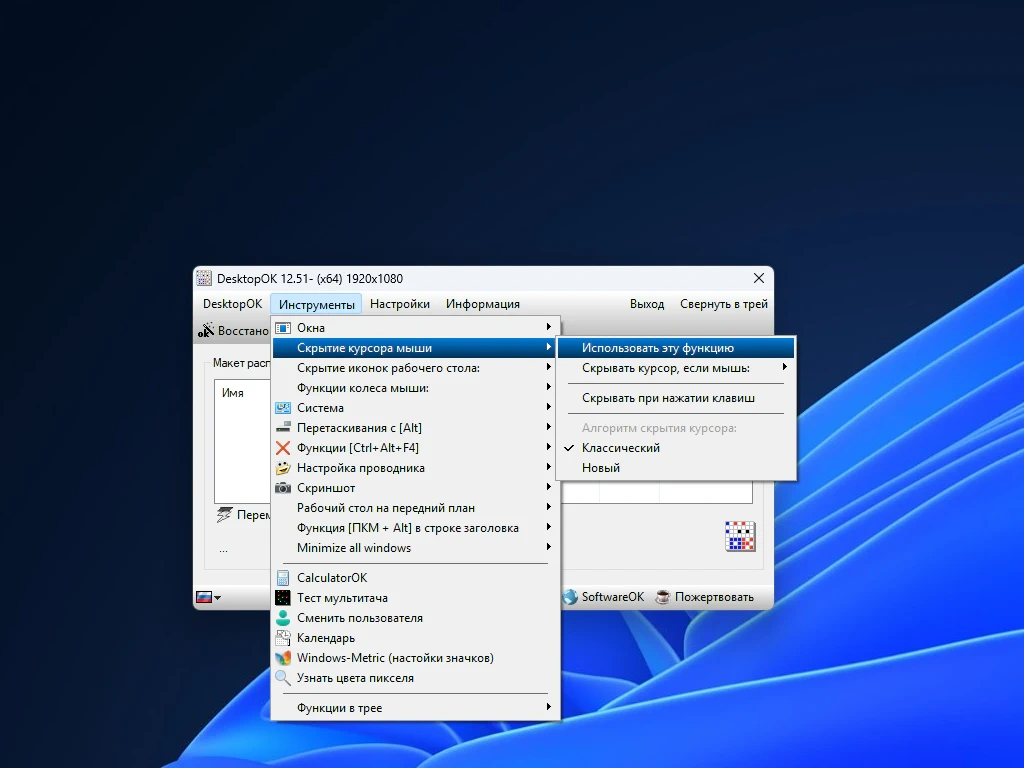Screen dimensions: 1024x768
Task: Click the Имя column header
Action: (232, 392)
